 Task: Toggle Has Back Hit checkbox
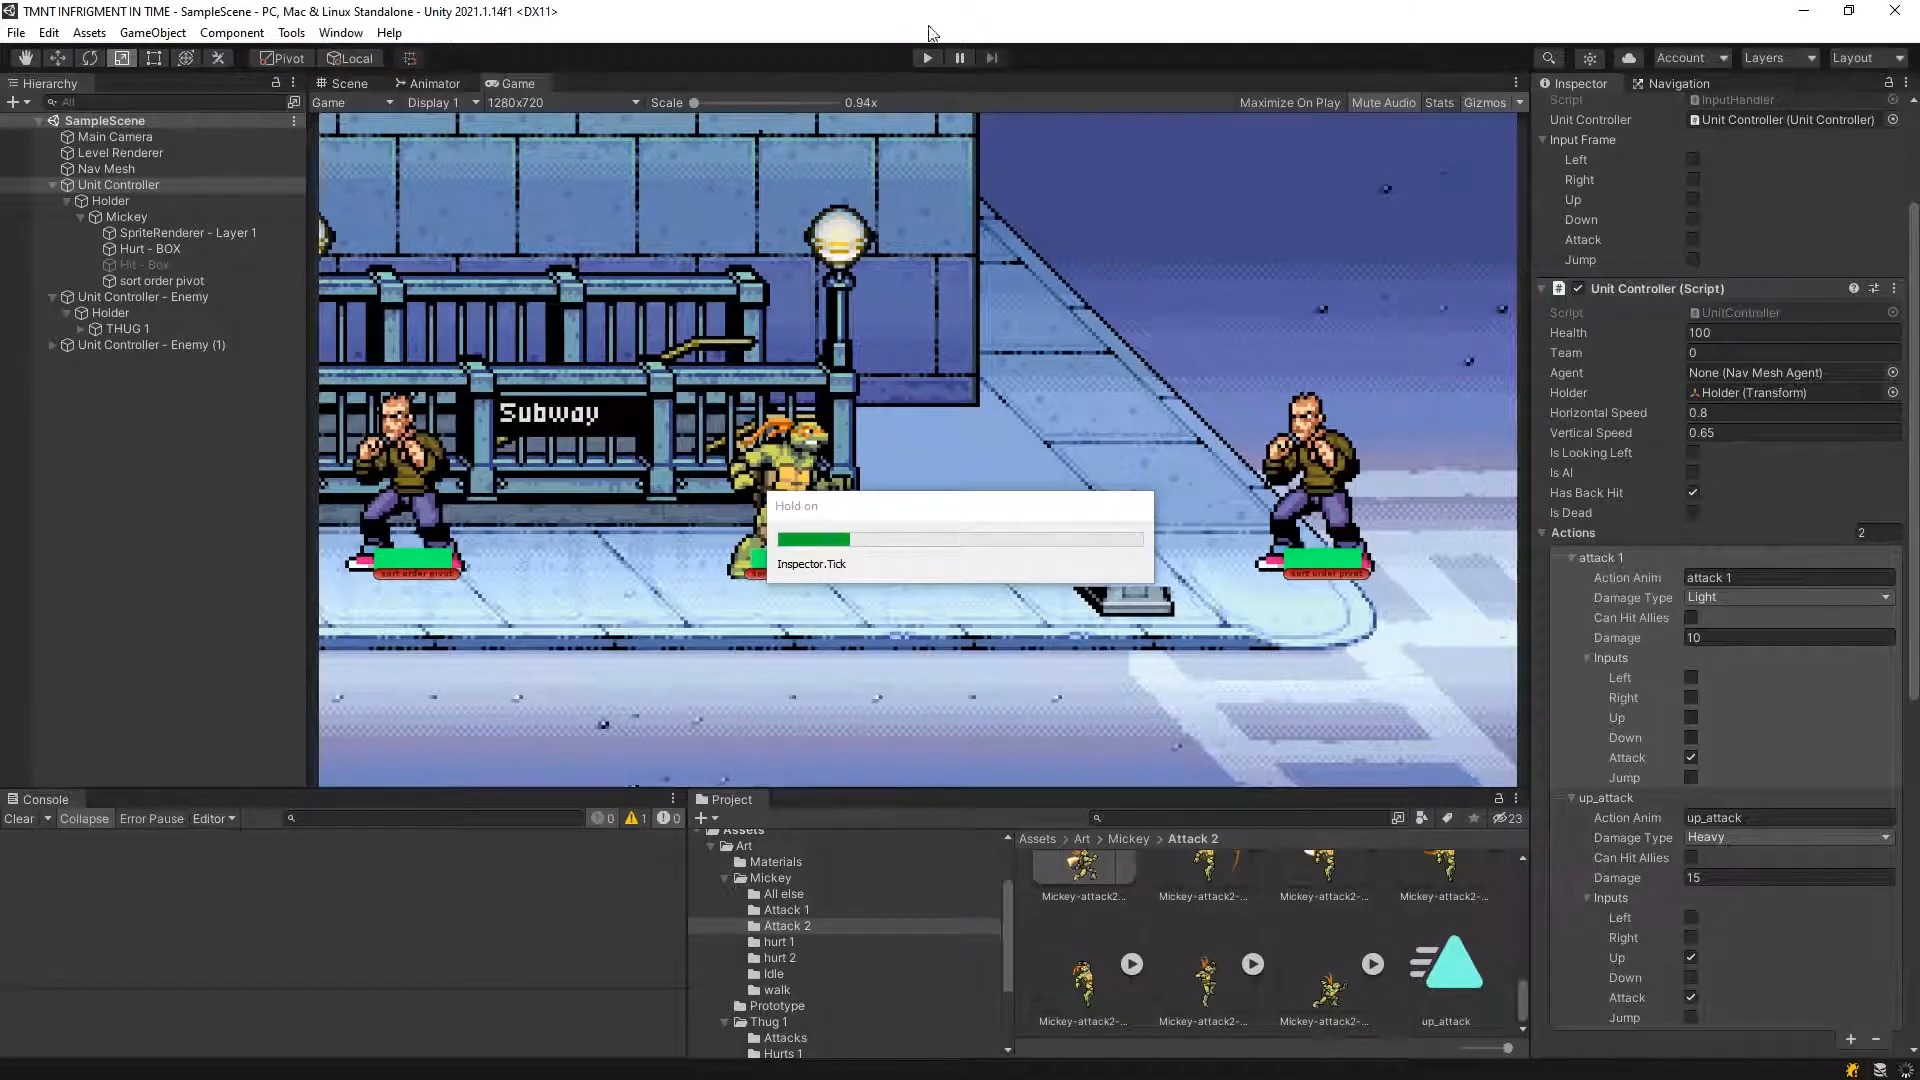[x=1692, y=493]
